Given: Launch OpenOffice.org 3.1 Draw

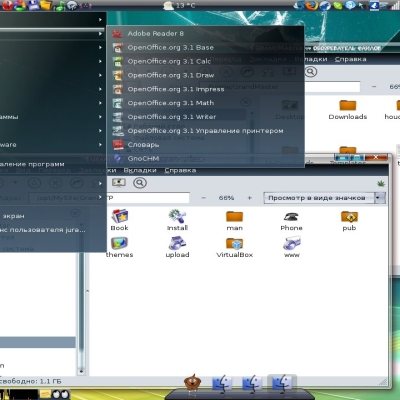Looking at the screenshot, I should click(171, 75).
